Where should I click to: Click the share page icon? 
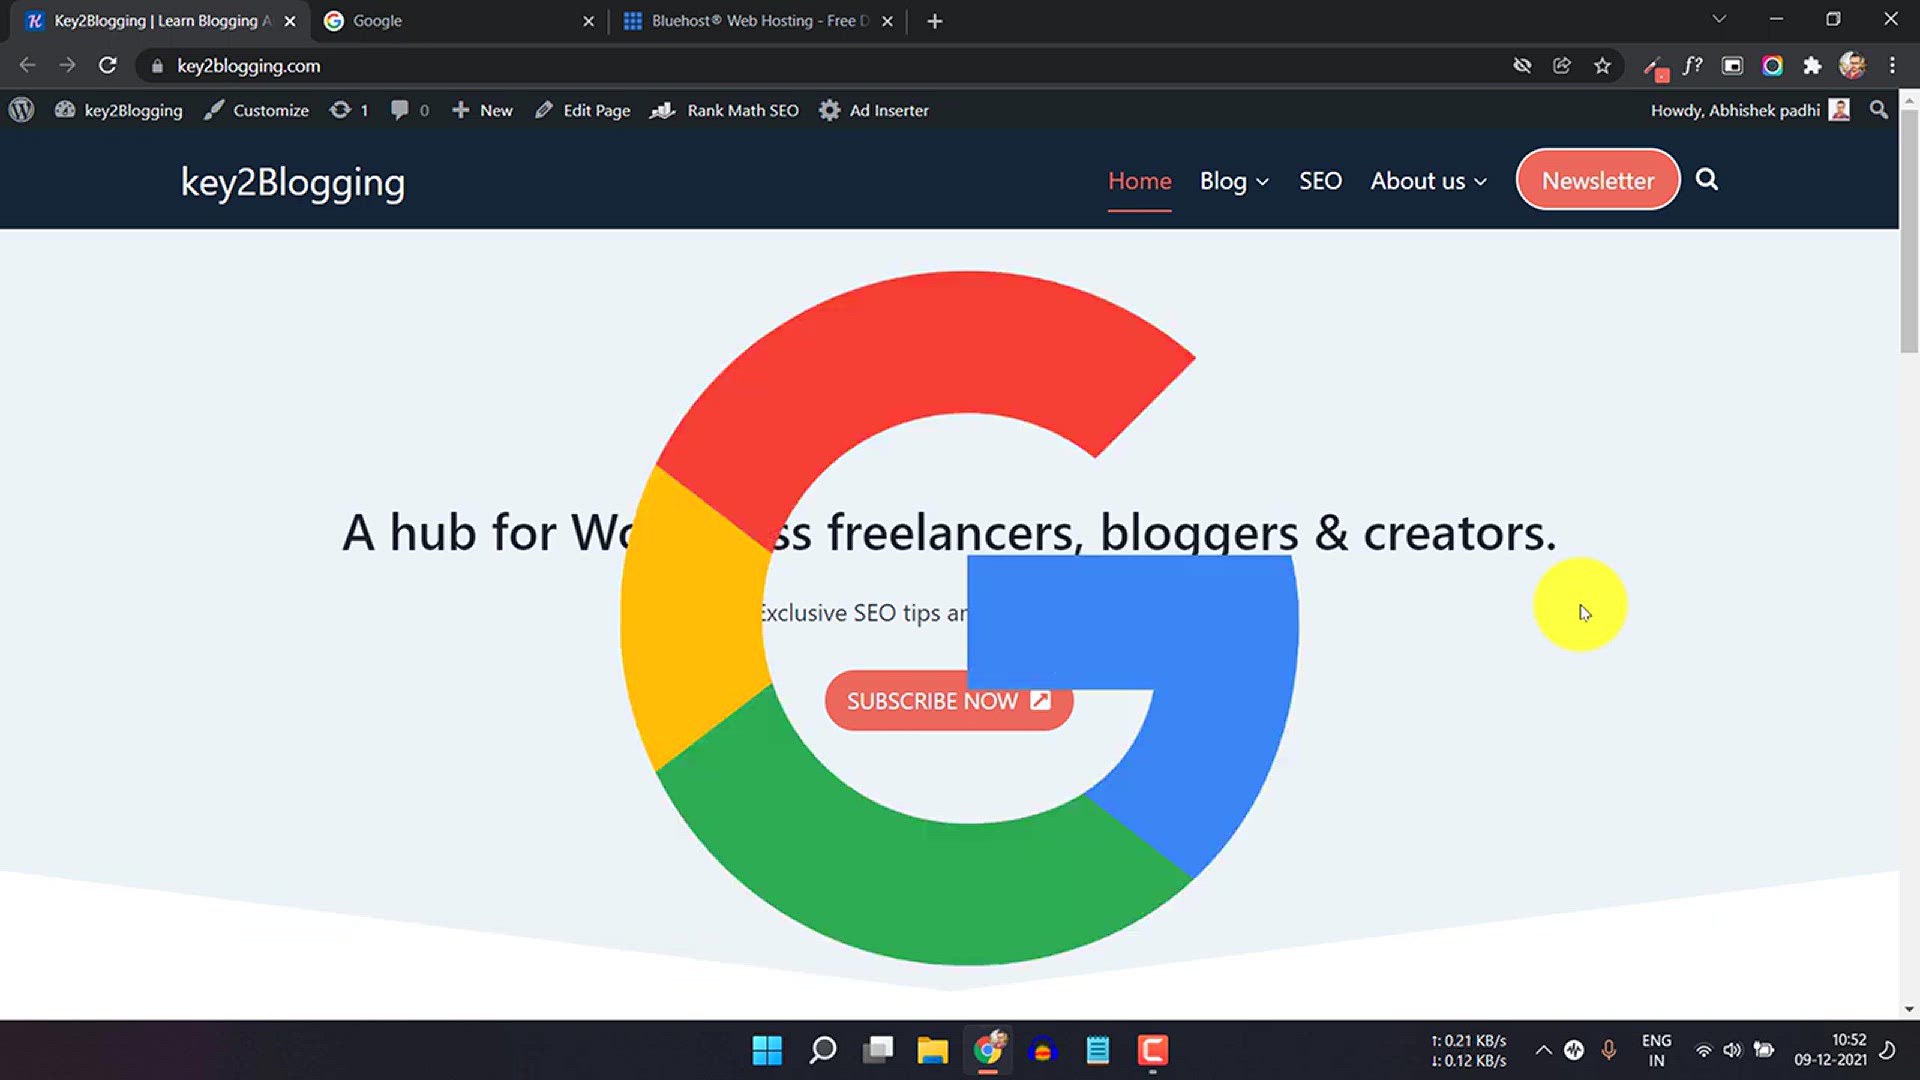pyautogui.click(x=1562, y=66)
